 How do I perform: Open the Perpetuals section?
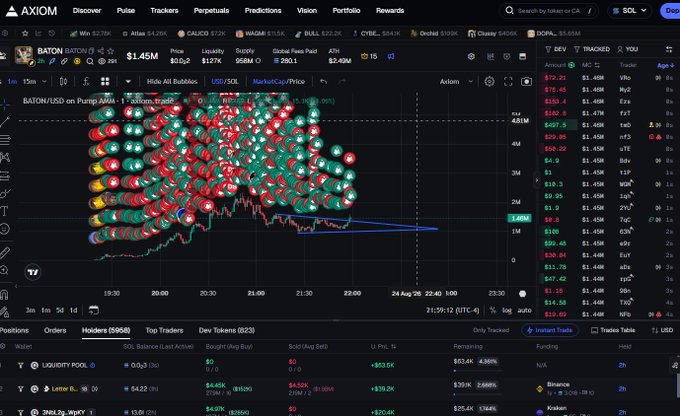(211, 10)
